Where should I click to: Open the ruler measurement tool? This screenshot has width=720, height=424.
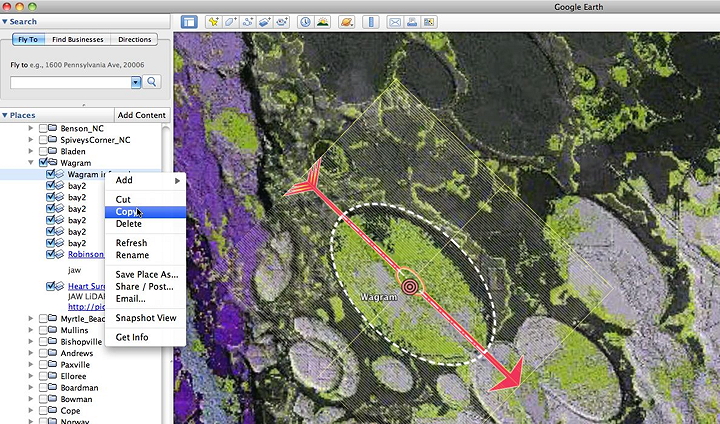(x=371, y=21)
